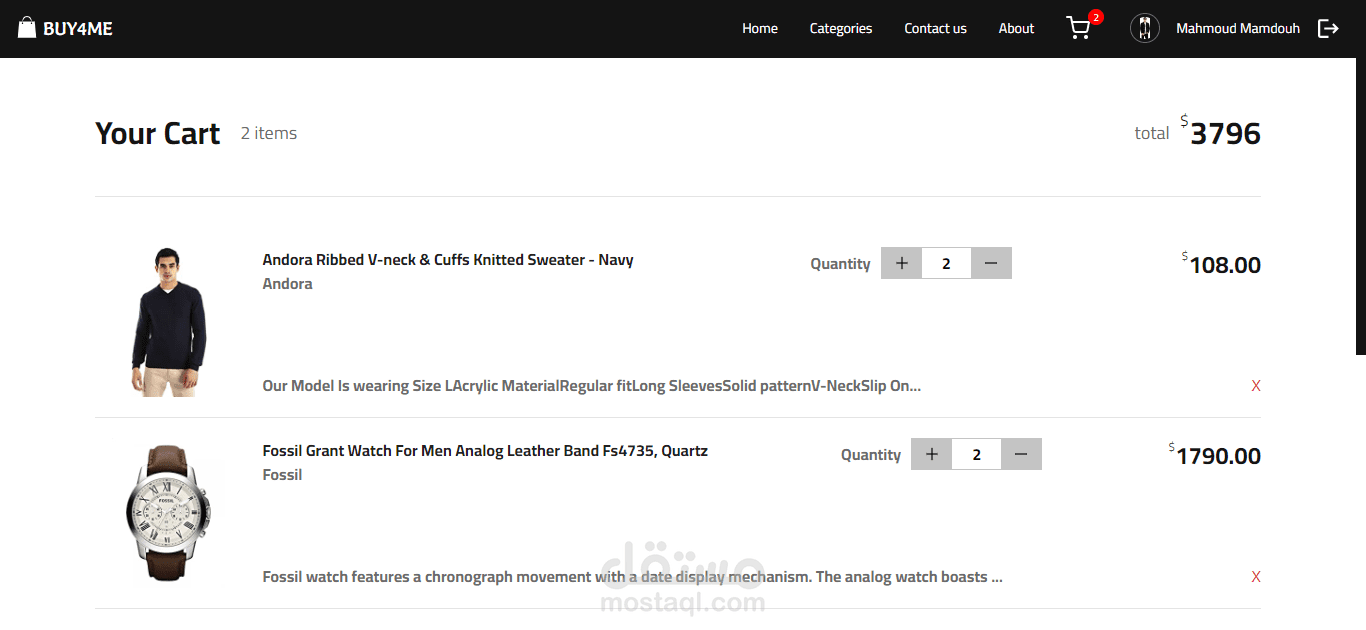Open the Fossil Grant Watch product title
This screenshot has width=1366, height=630.
[485, 451]
